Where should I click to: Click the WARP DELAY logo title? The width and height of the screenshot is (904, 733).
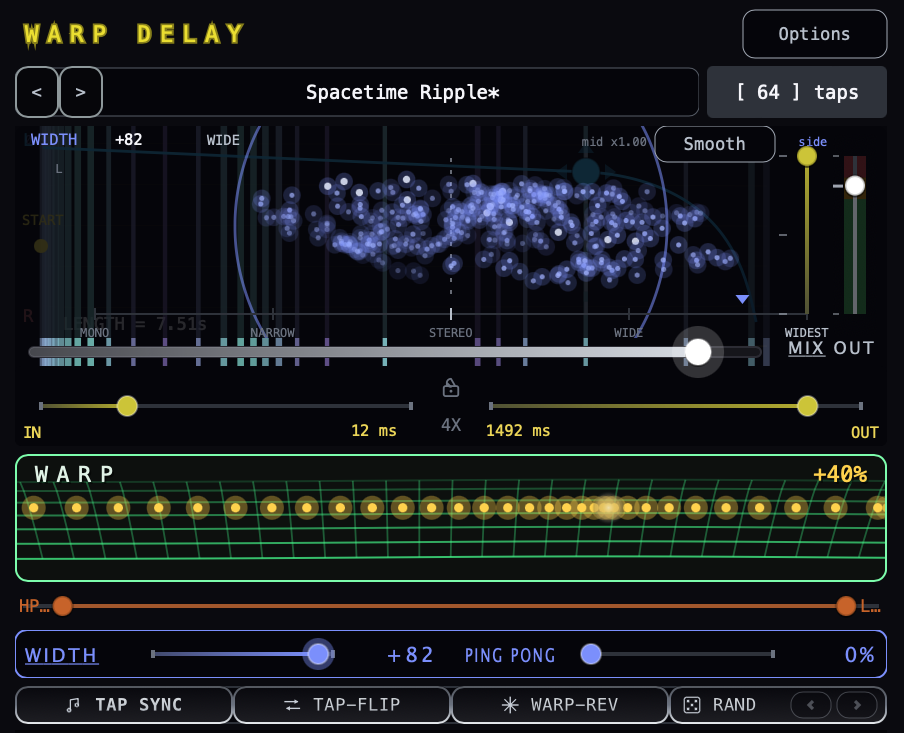click(134, 34)
